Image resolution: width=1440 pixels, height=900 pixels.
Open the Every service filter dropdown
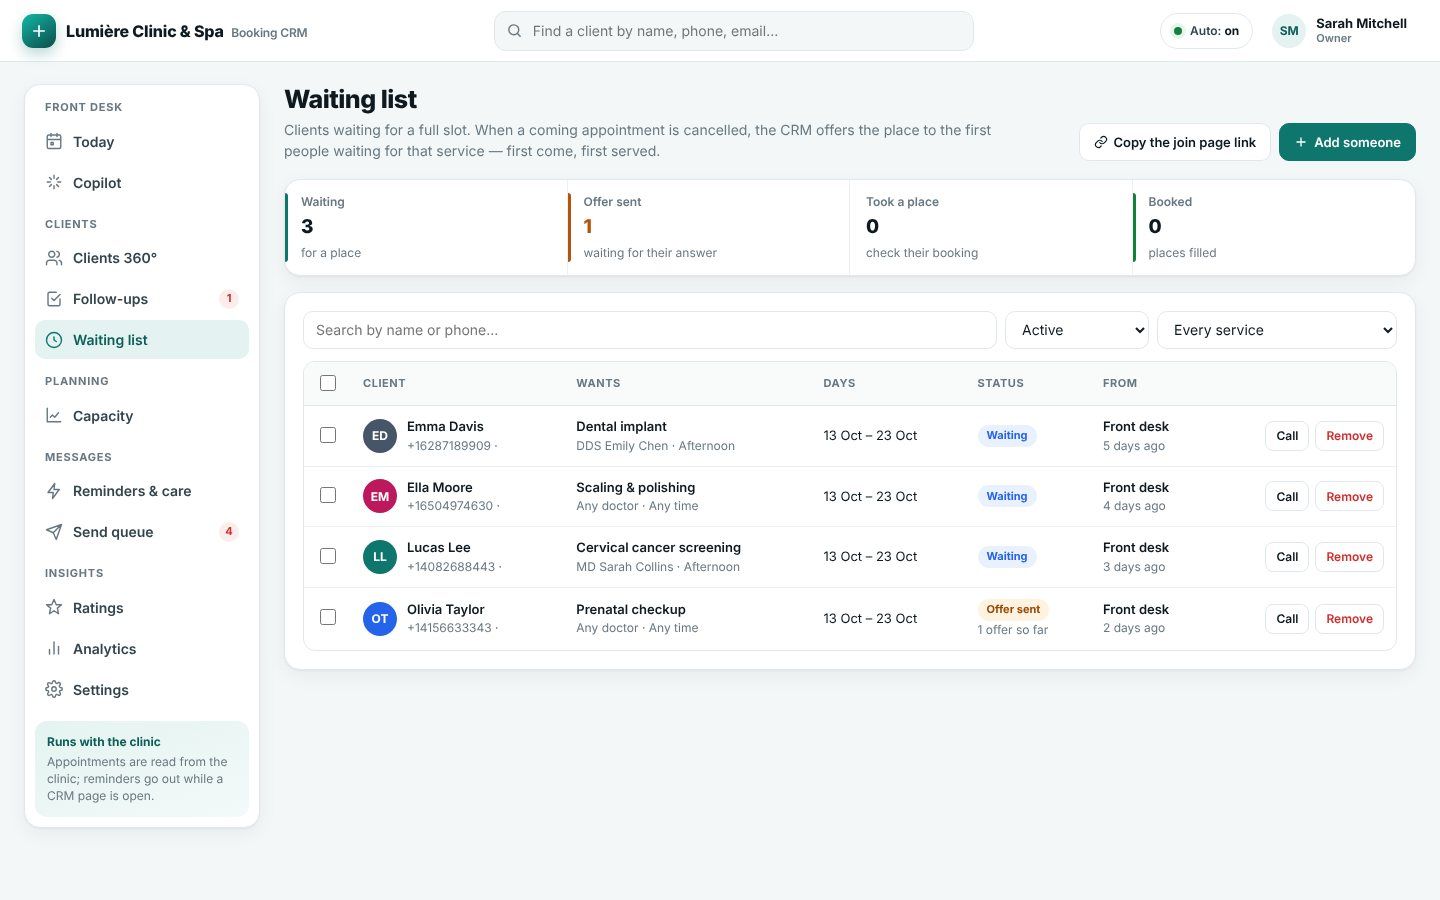point(1277,330)
